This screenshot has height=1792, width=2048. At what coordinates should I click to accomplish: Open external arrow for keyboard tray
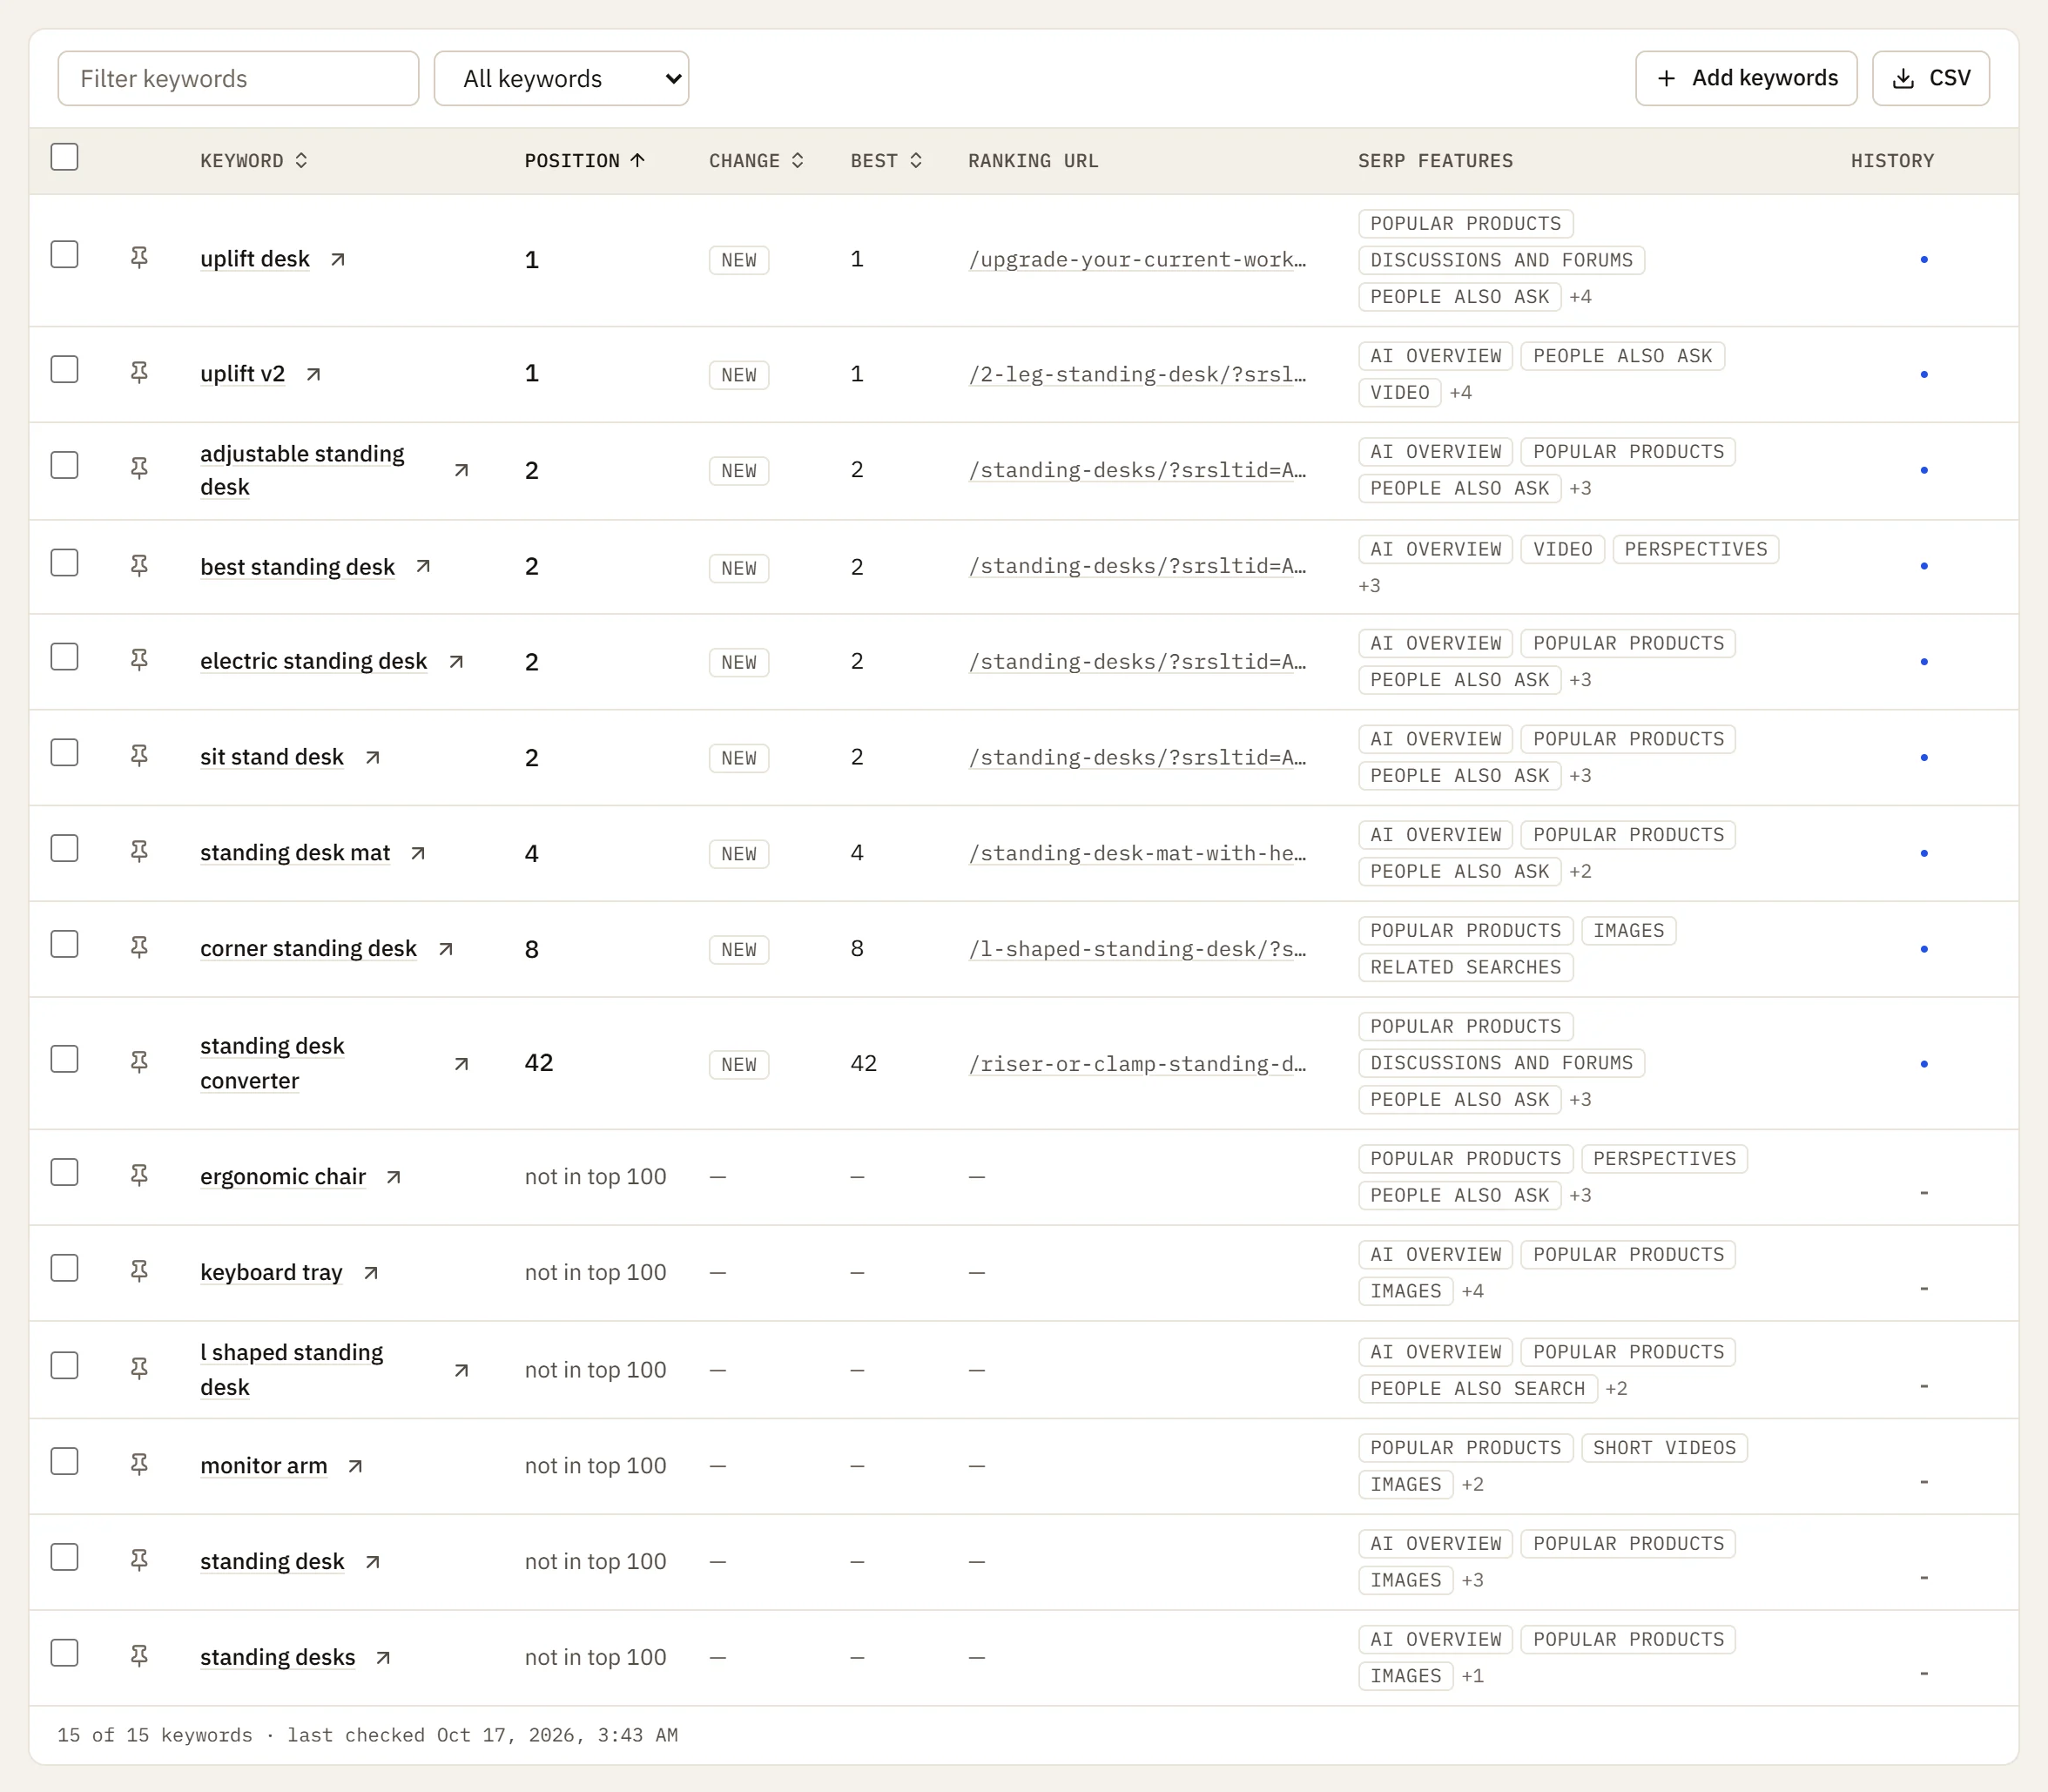point(371,1272)
